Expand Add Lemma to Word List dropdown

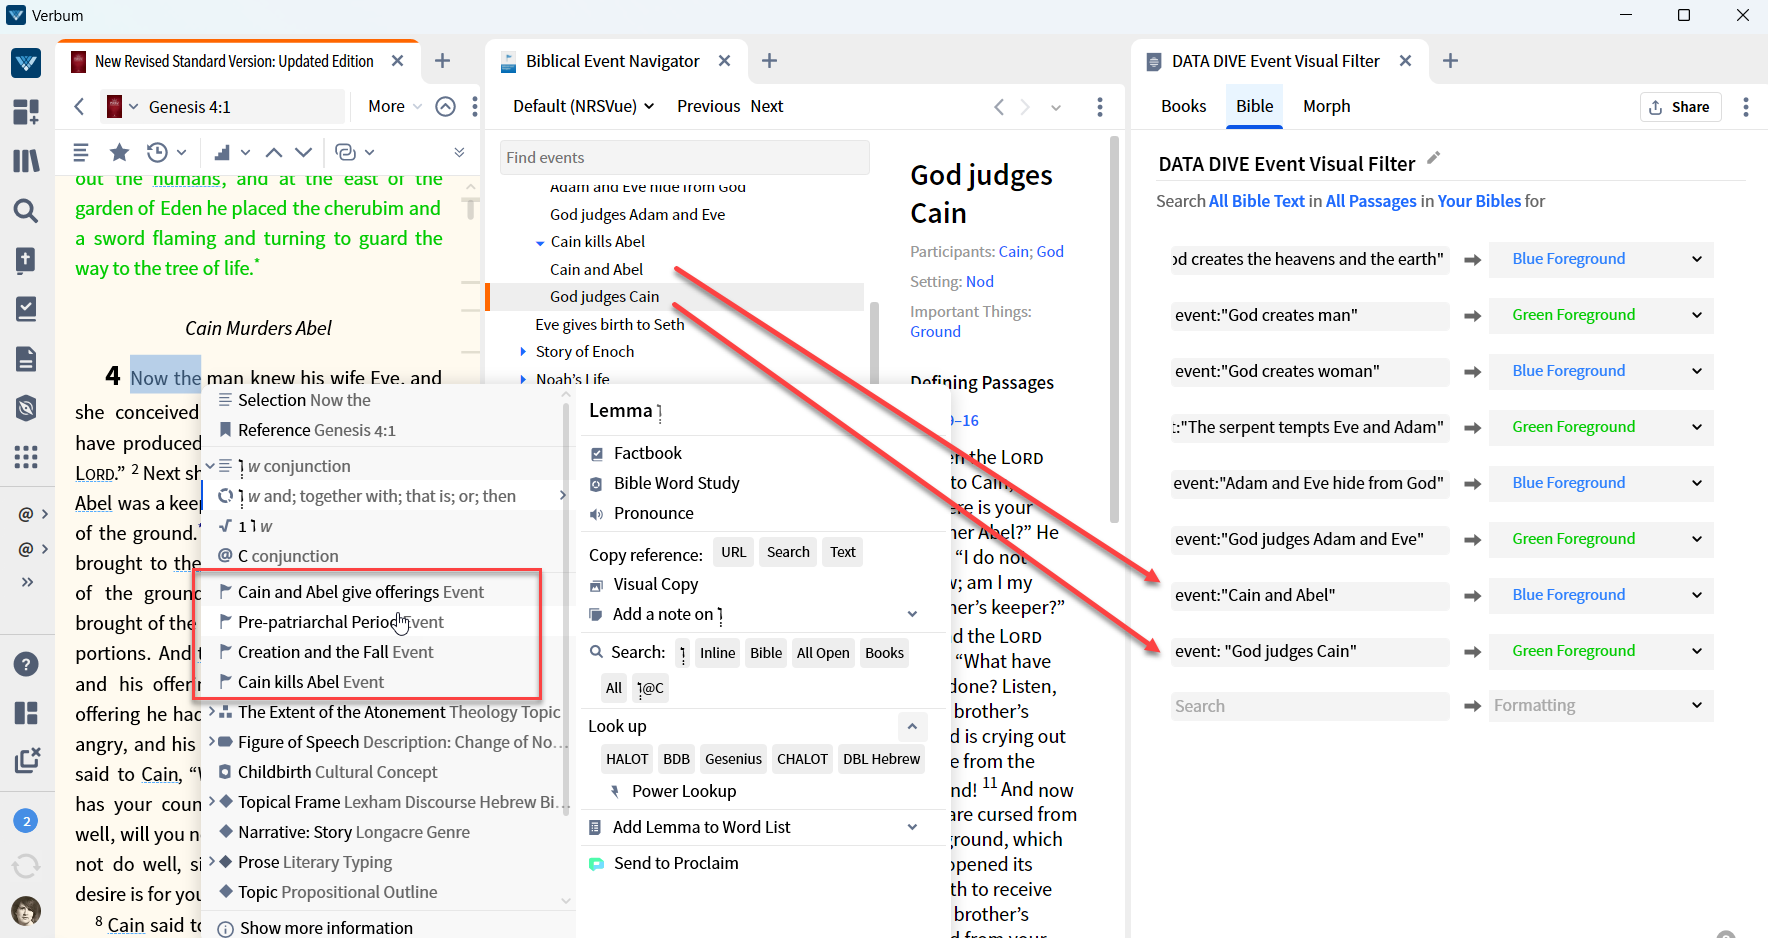coord(912,827)
